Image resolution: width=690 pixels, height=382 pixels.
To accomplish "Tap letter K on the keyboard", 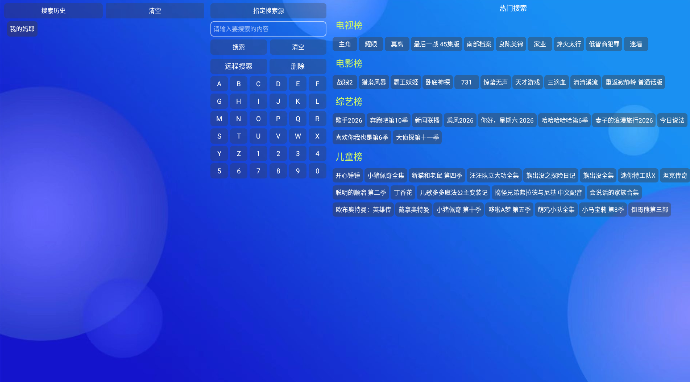I will [297, 101].
